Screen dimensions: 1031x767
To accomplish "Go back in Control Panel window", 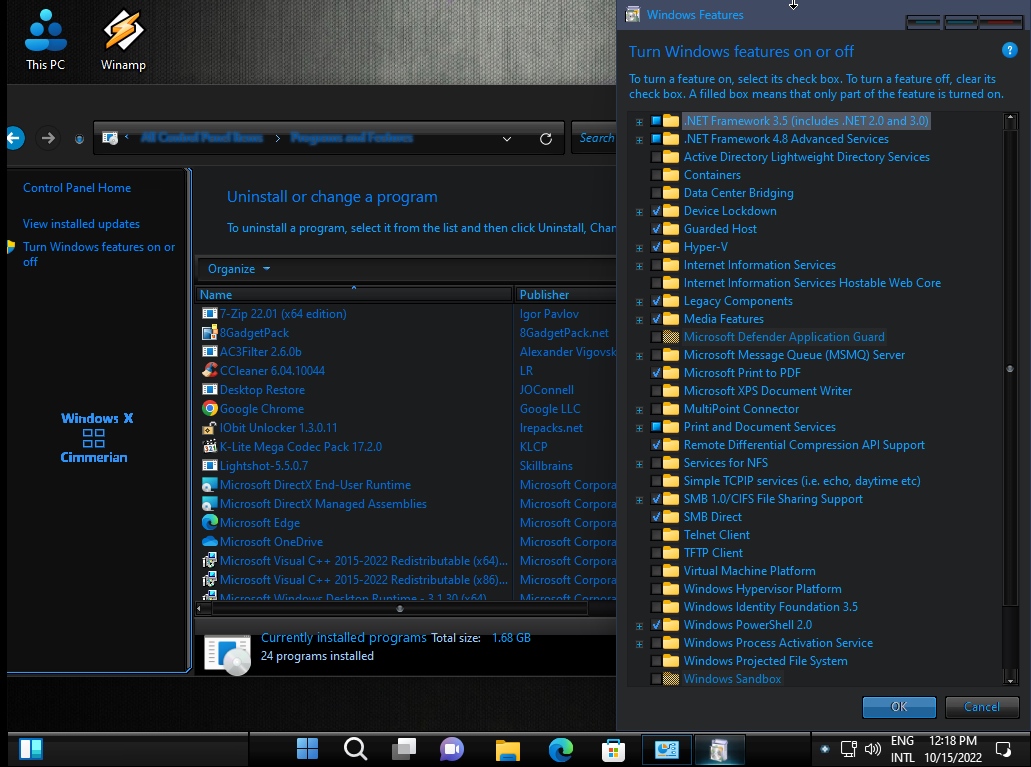I will pos(14,138).
